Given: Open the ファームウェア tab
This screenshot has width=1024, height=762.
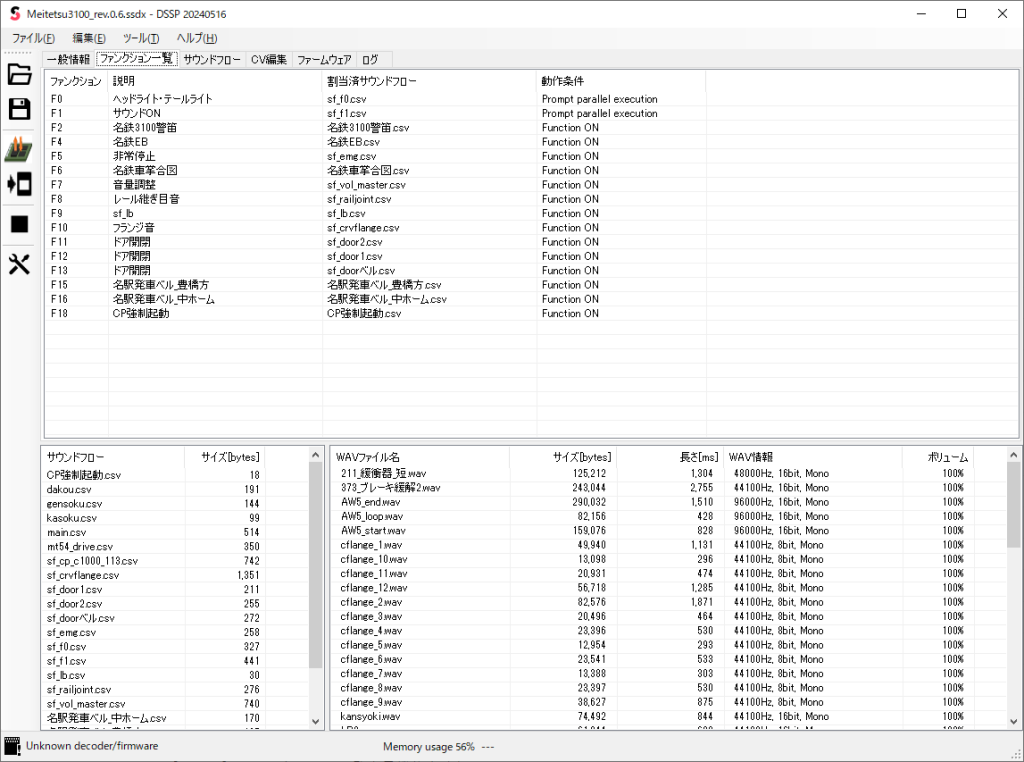Looking at the screenshot, I should coord(324,60).
